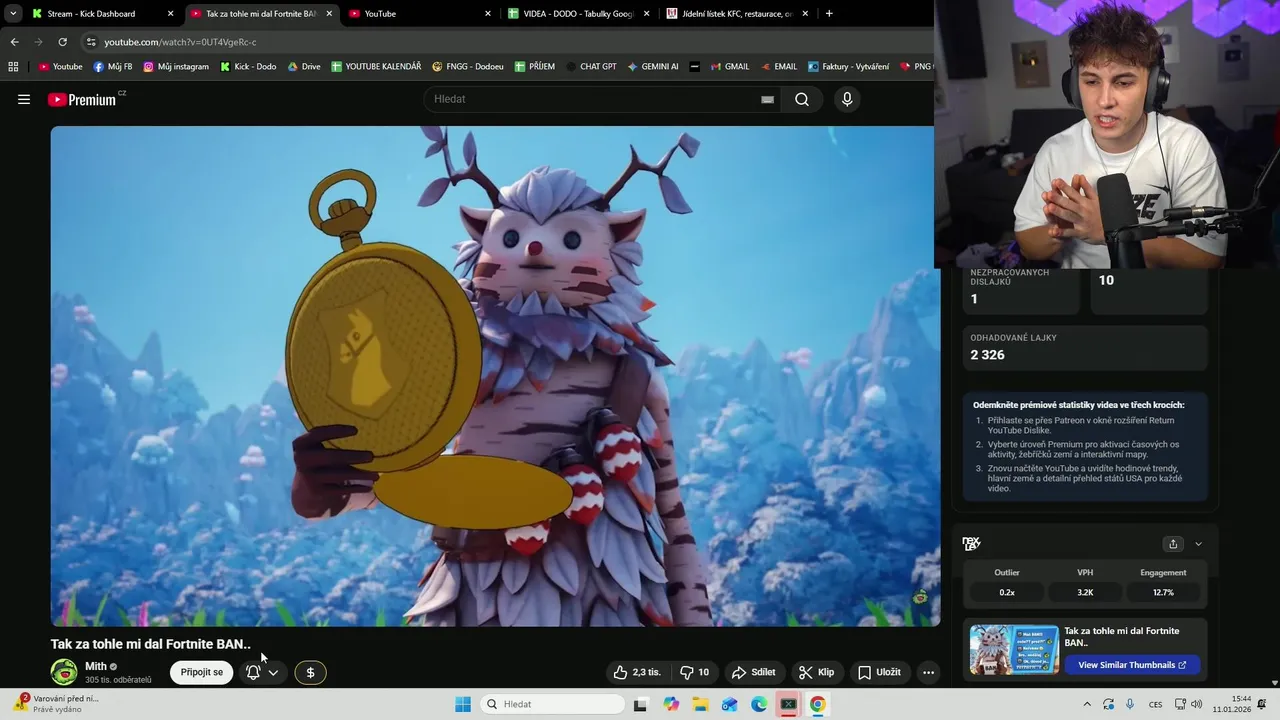The width and height of the screenshot is (1280, 720).
Task: Click the dollar Super Thanks button
Action: coord(310,672)
